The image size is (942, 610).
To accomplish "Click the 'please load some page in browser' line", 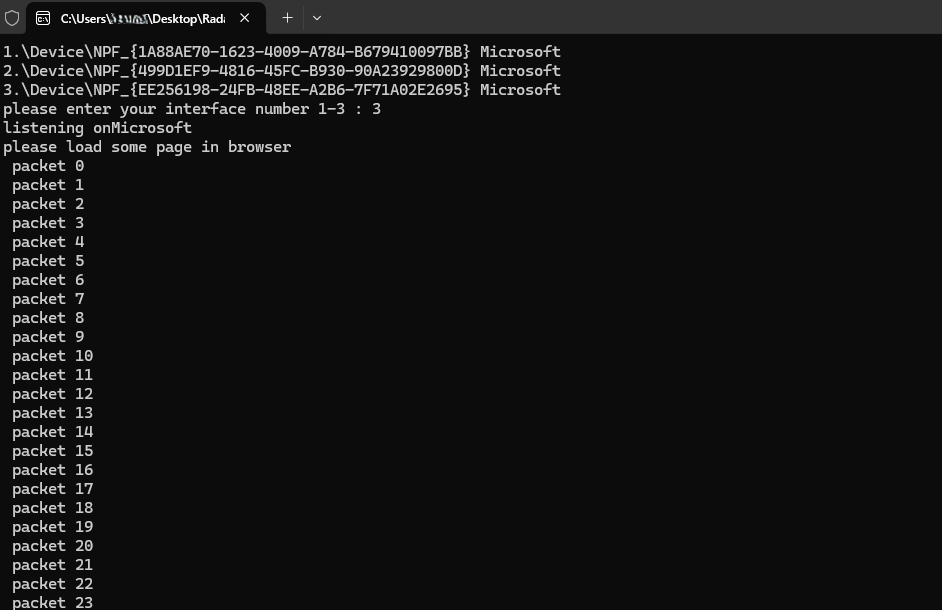I will [147, 147].
